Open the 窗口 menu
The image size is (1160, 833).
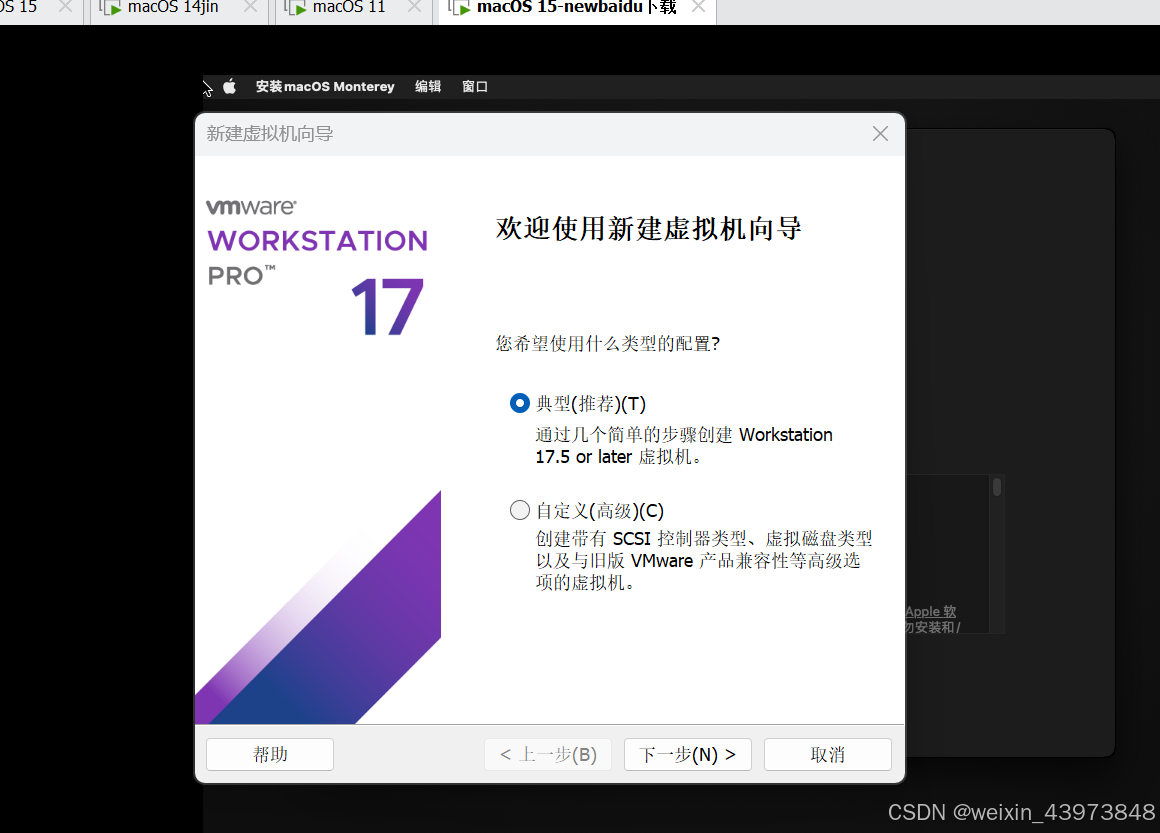point(475,87)
